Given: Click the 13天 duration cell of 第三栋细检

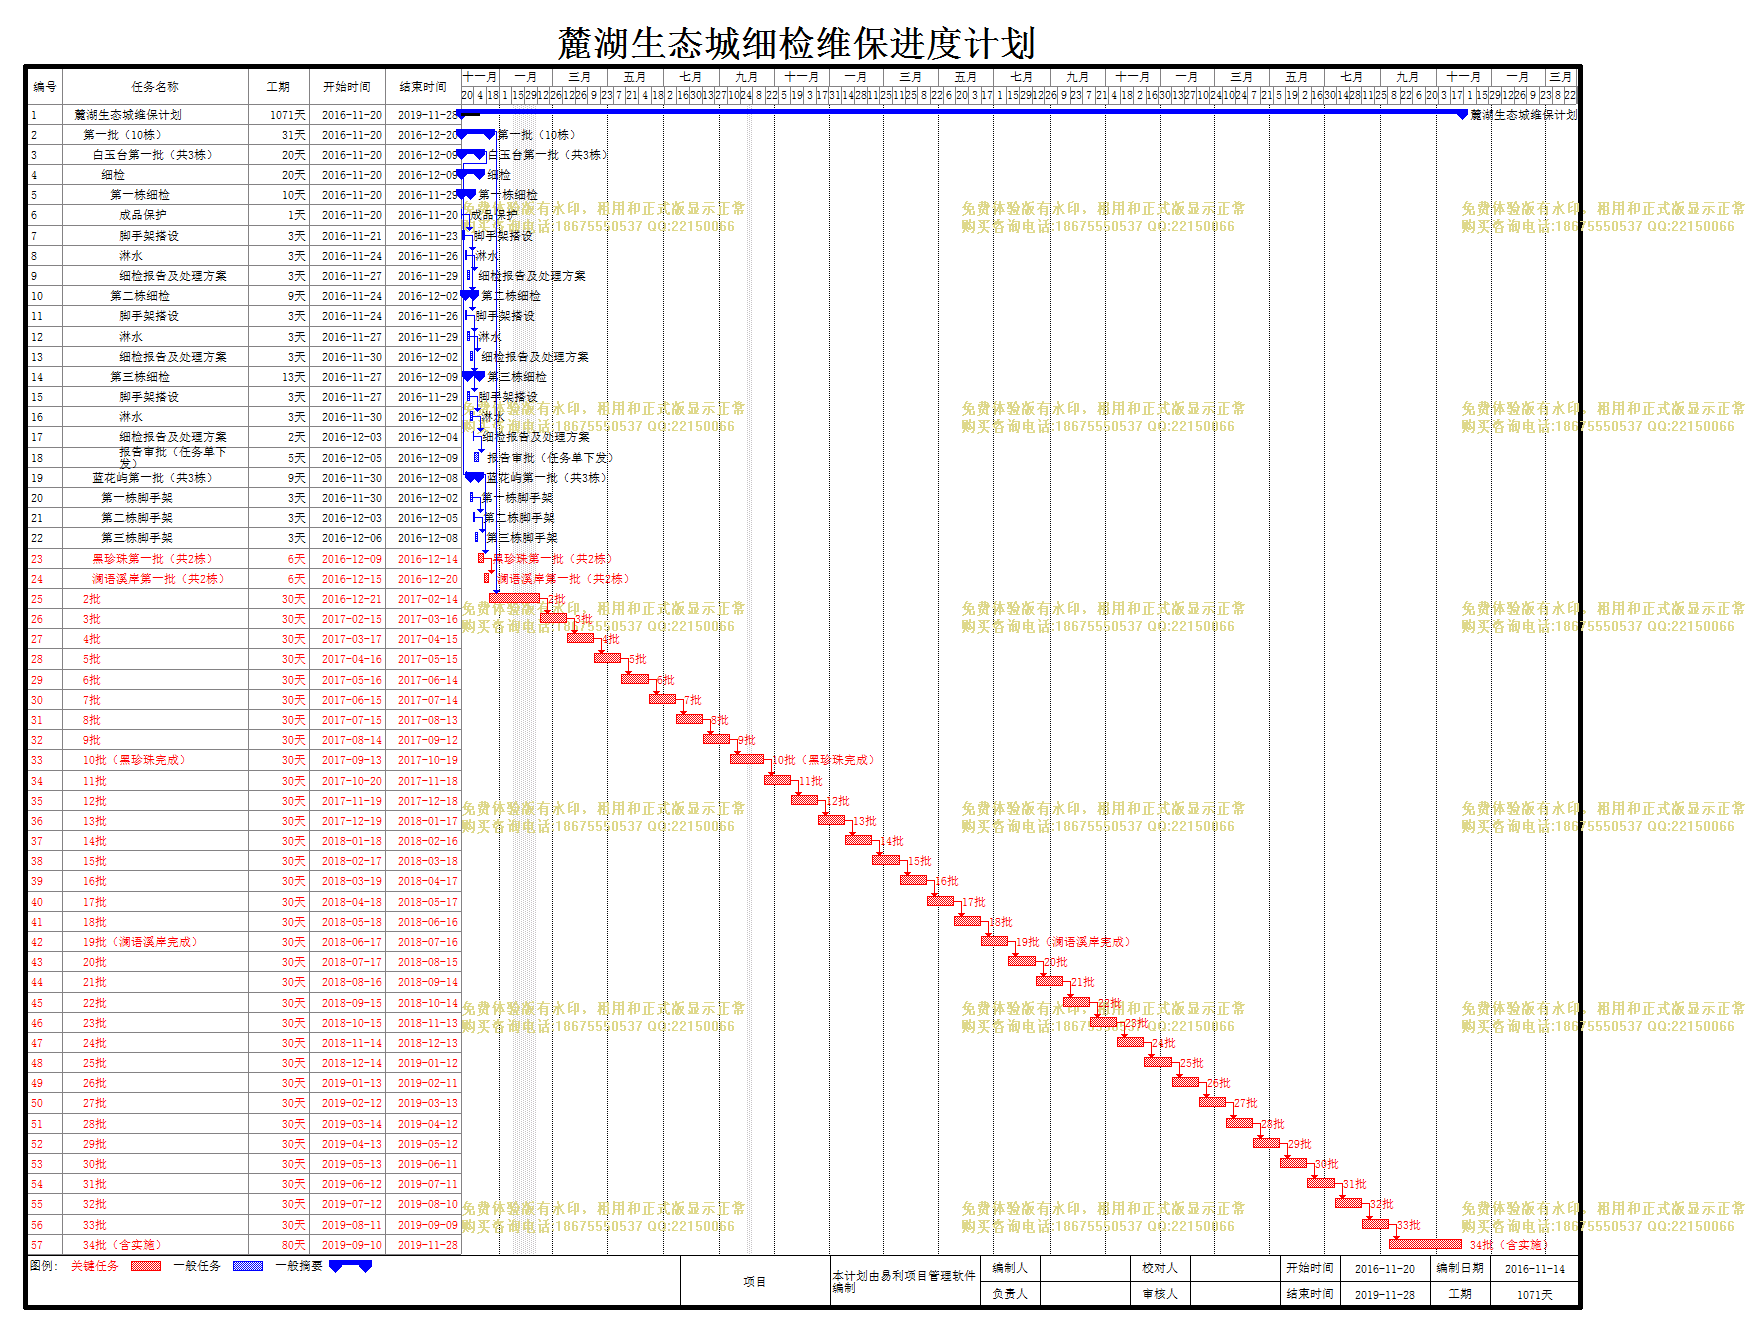Looking at the screenshot, I should click(293, 377).
